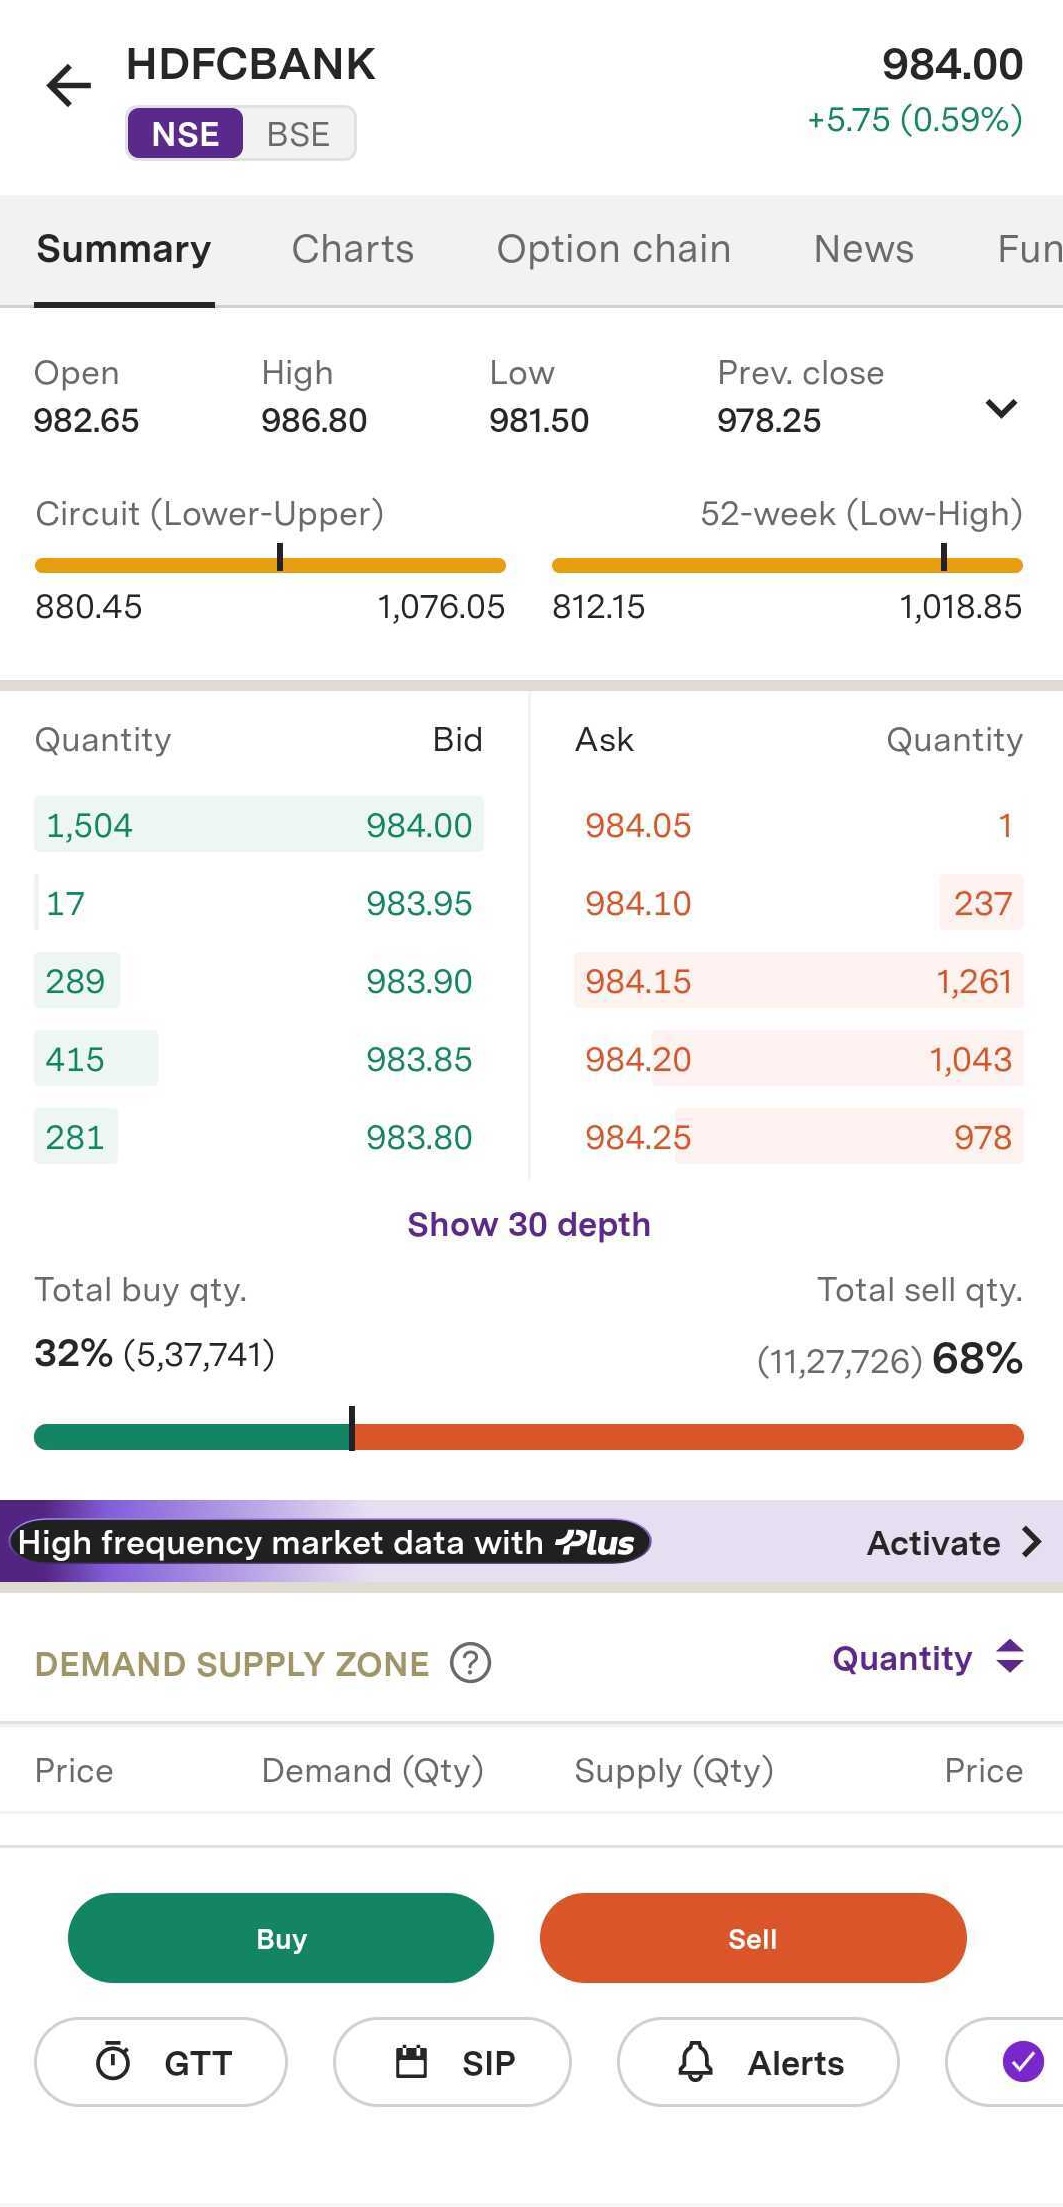Open the Option chain tab
Image resolution: width=1063 pixels, height=2207 pixels.
coord(613,249)
